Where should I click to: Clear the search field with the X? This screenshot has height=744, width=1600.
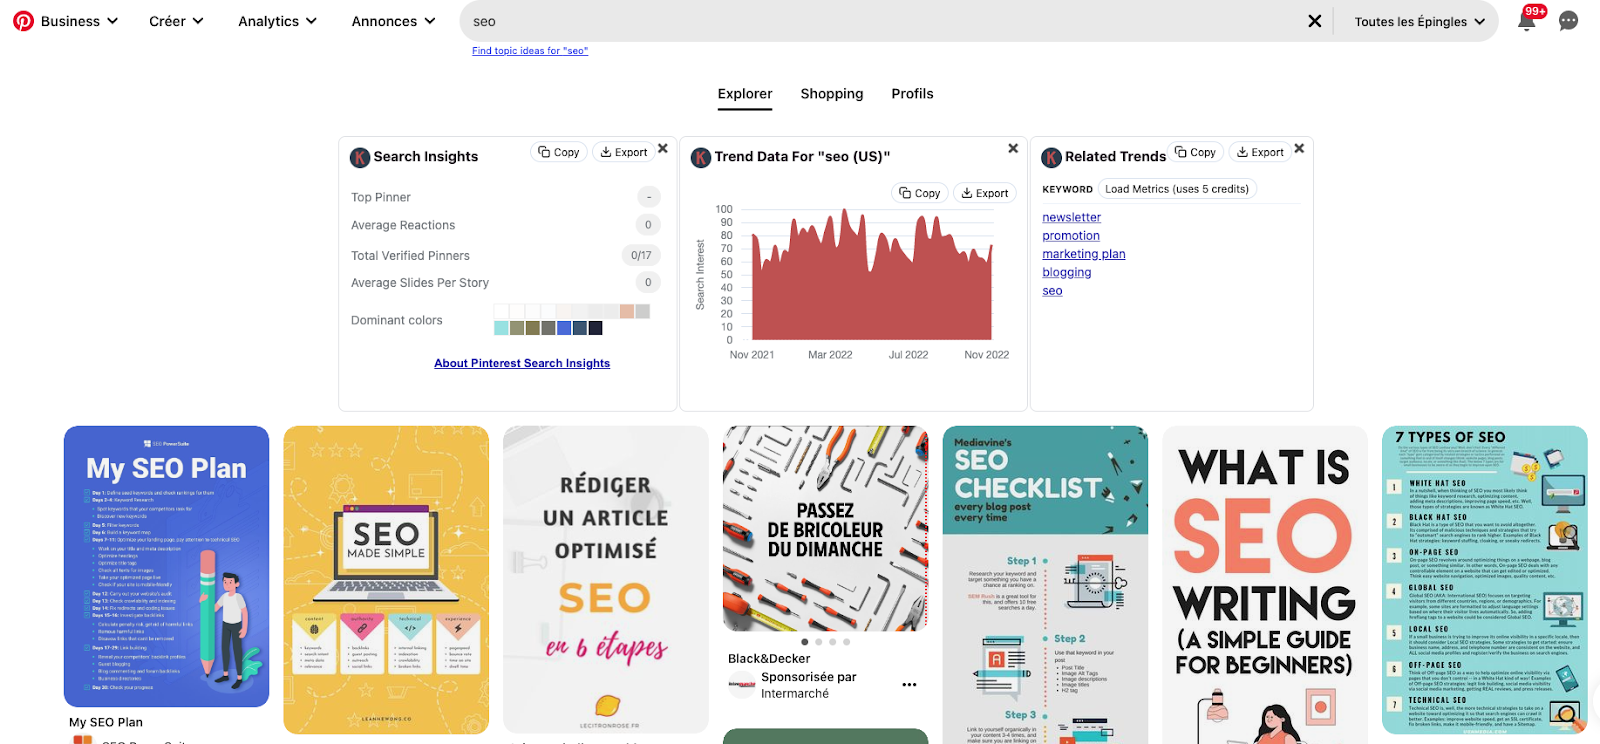(1315, 21)
